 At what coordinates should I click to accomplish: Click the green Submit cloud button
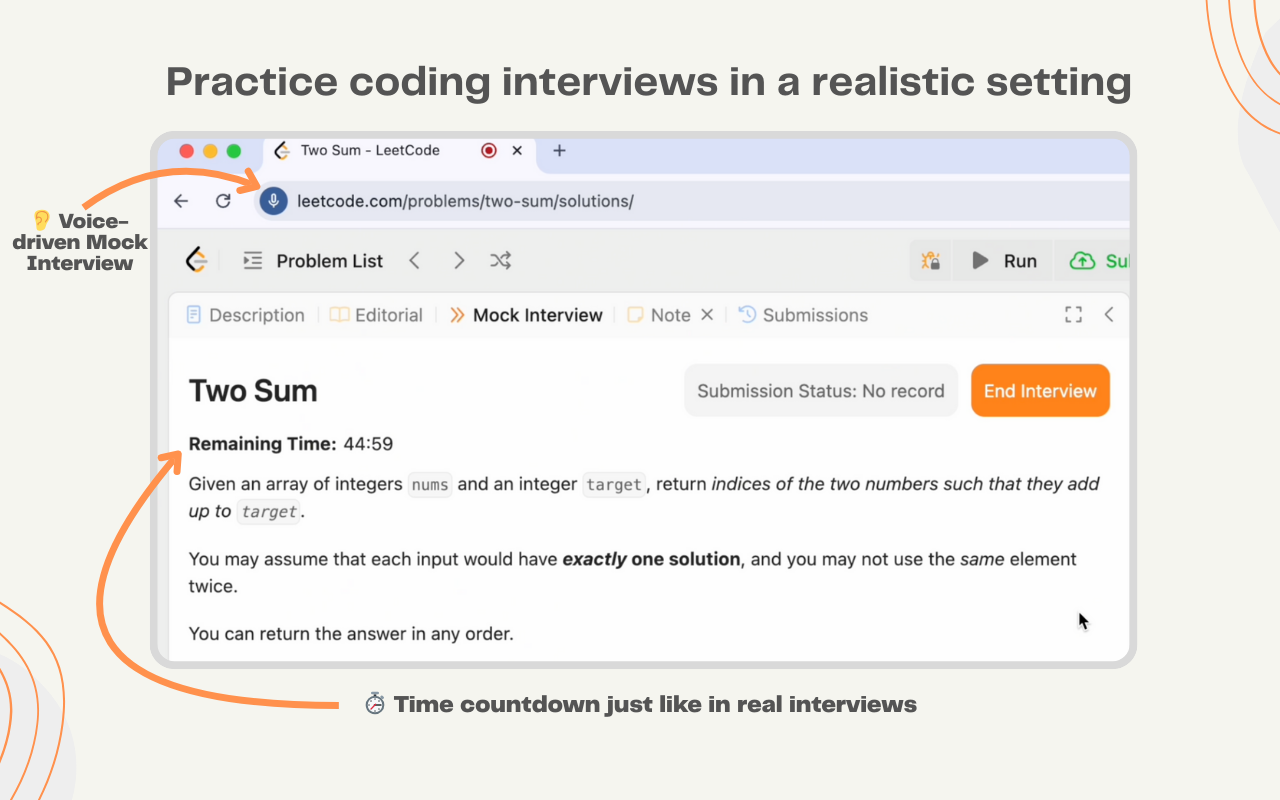coord(1098,261)
